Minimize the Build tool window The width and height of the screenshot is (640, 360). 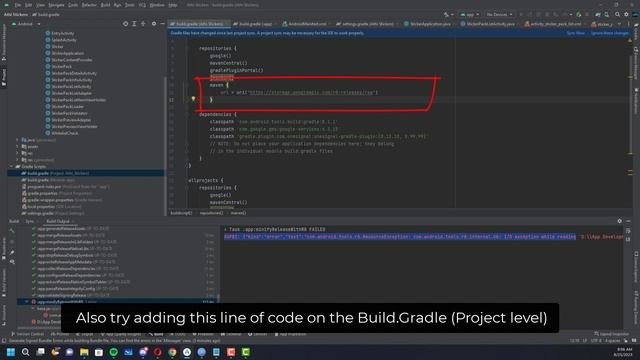click(628, 221)
